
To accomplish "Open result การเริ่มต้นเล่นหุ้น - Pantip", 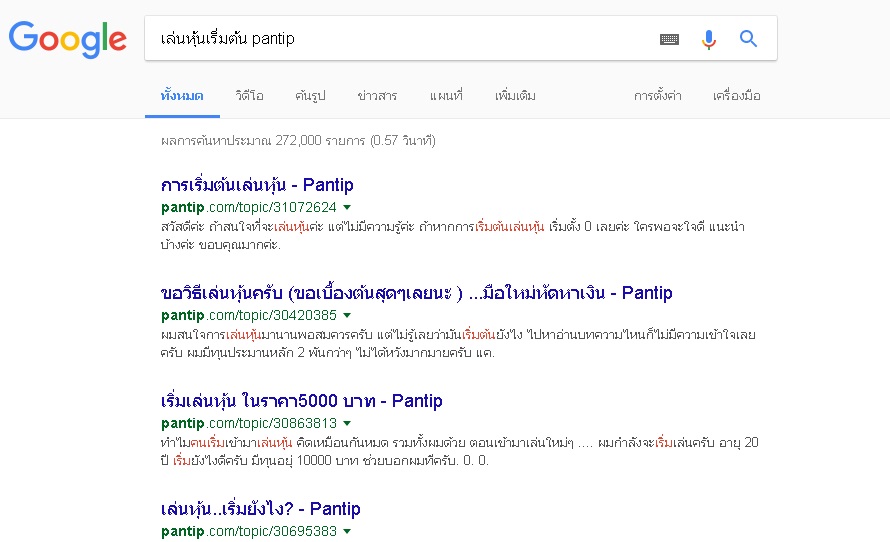I will coord(257,185).
